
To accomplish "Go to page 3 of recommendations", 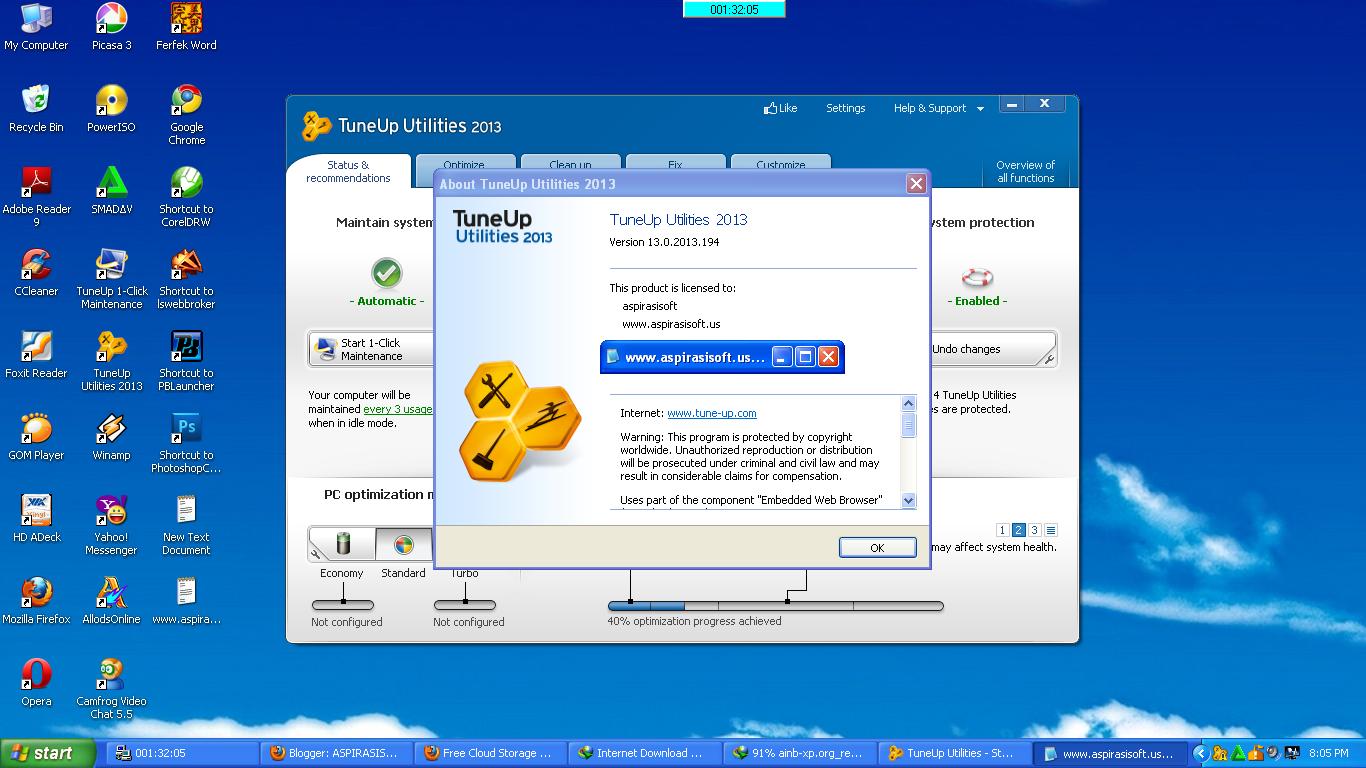I will 1034,530.
